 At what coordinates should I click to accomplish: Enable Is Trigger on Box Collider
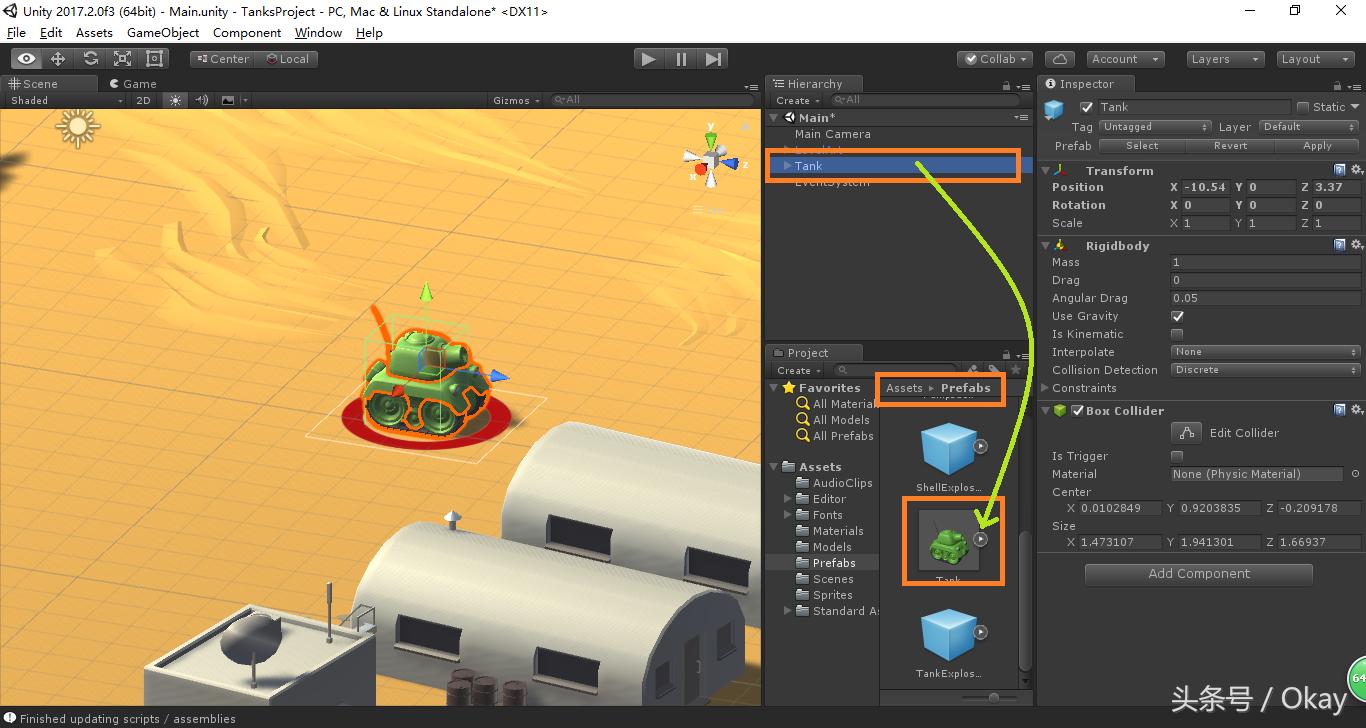(x=1177, y=456)
